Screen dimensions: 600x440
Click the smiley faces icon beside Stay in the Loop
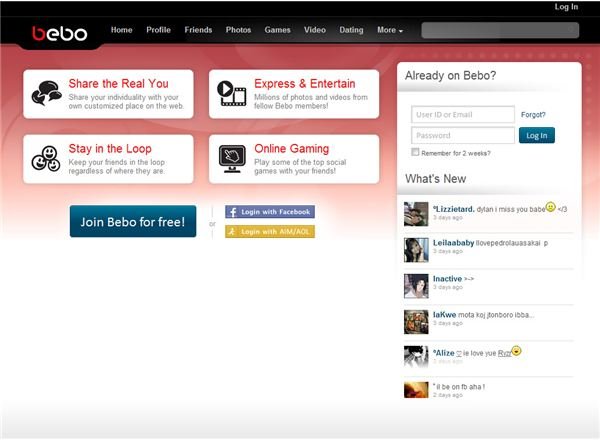[46, 158]
